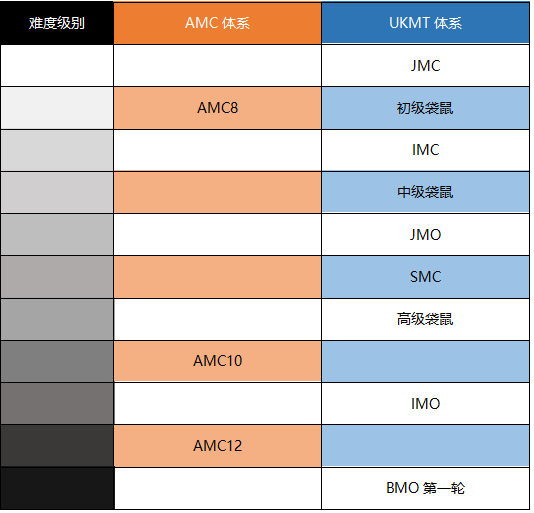This screenshot has height=513, width=534.
Task: Click the AMC12 cell
Action: point(218,446)
